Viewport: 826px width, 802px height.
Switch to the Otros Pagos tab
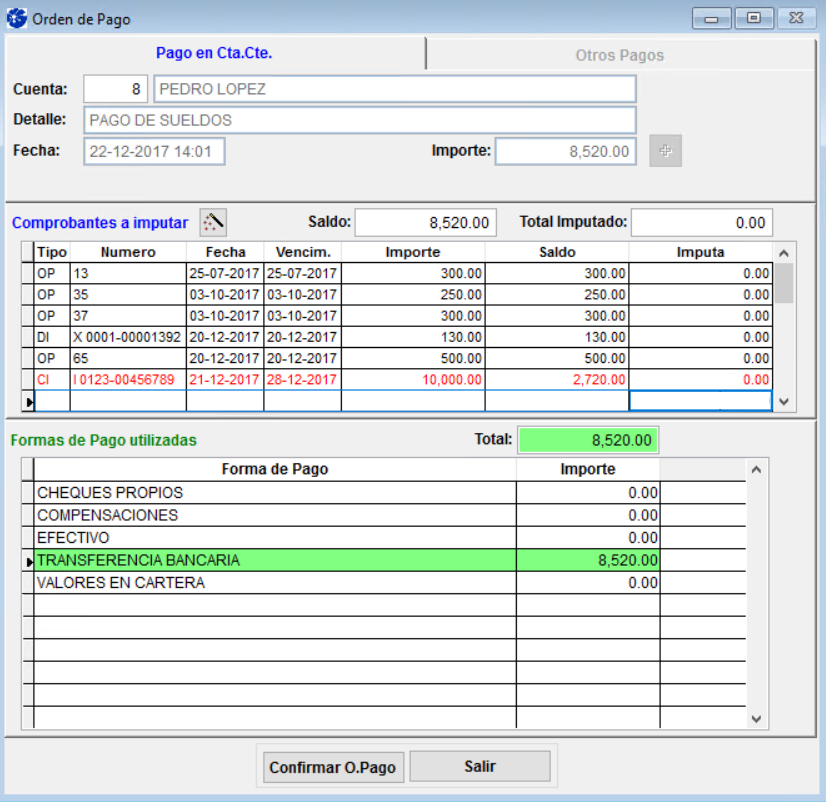(619, 55)
